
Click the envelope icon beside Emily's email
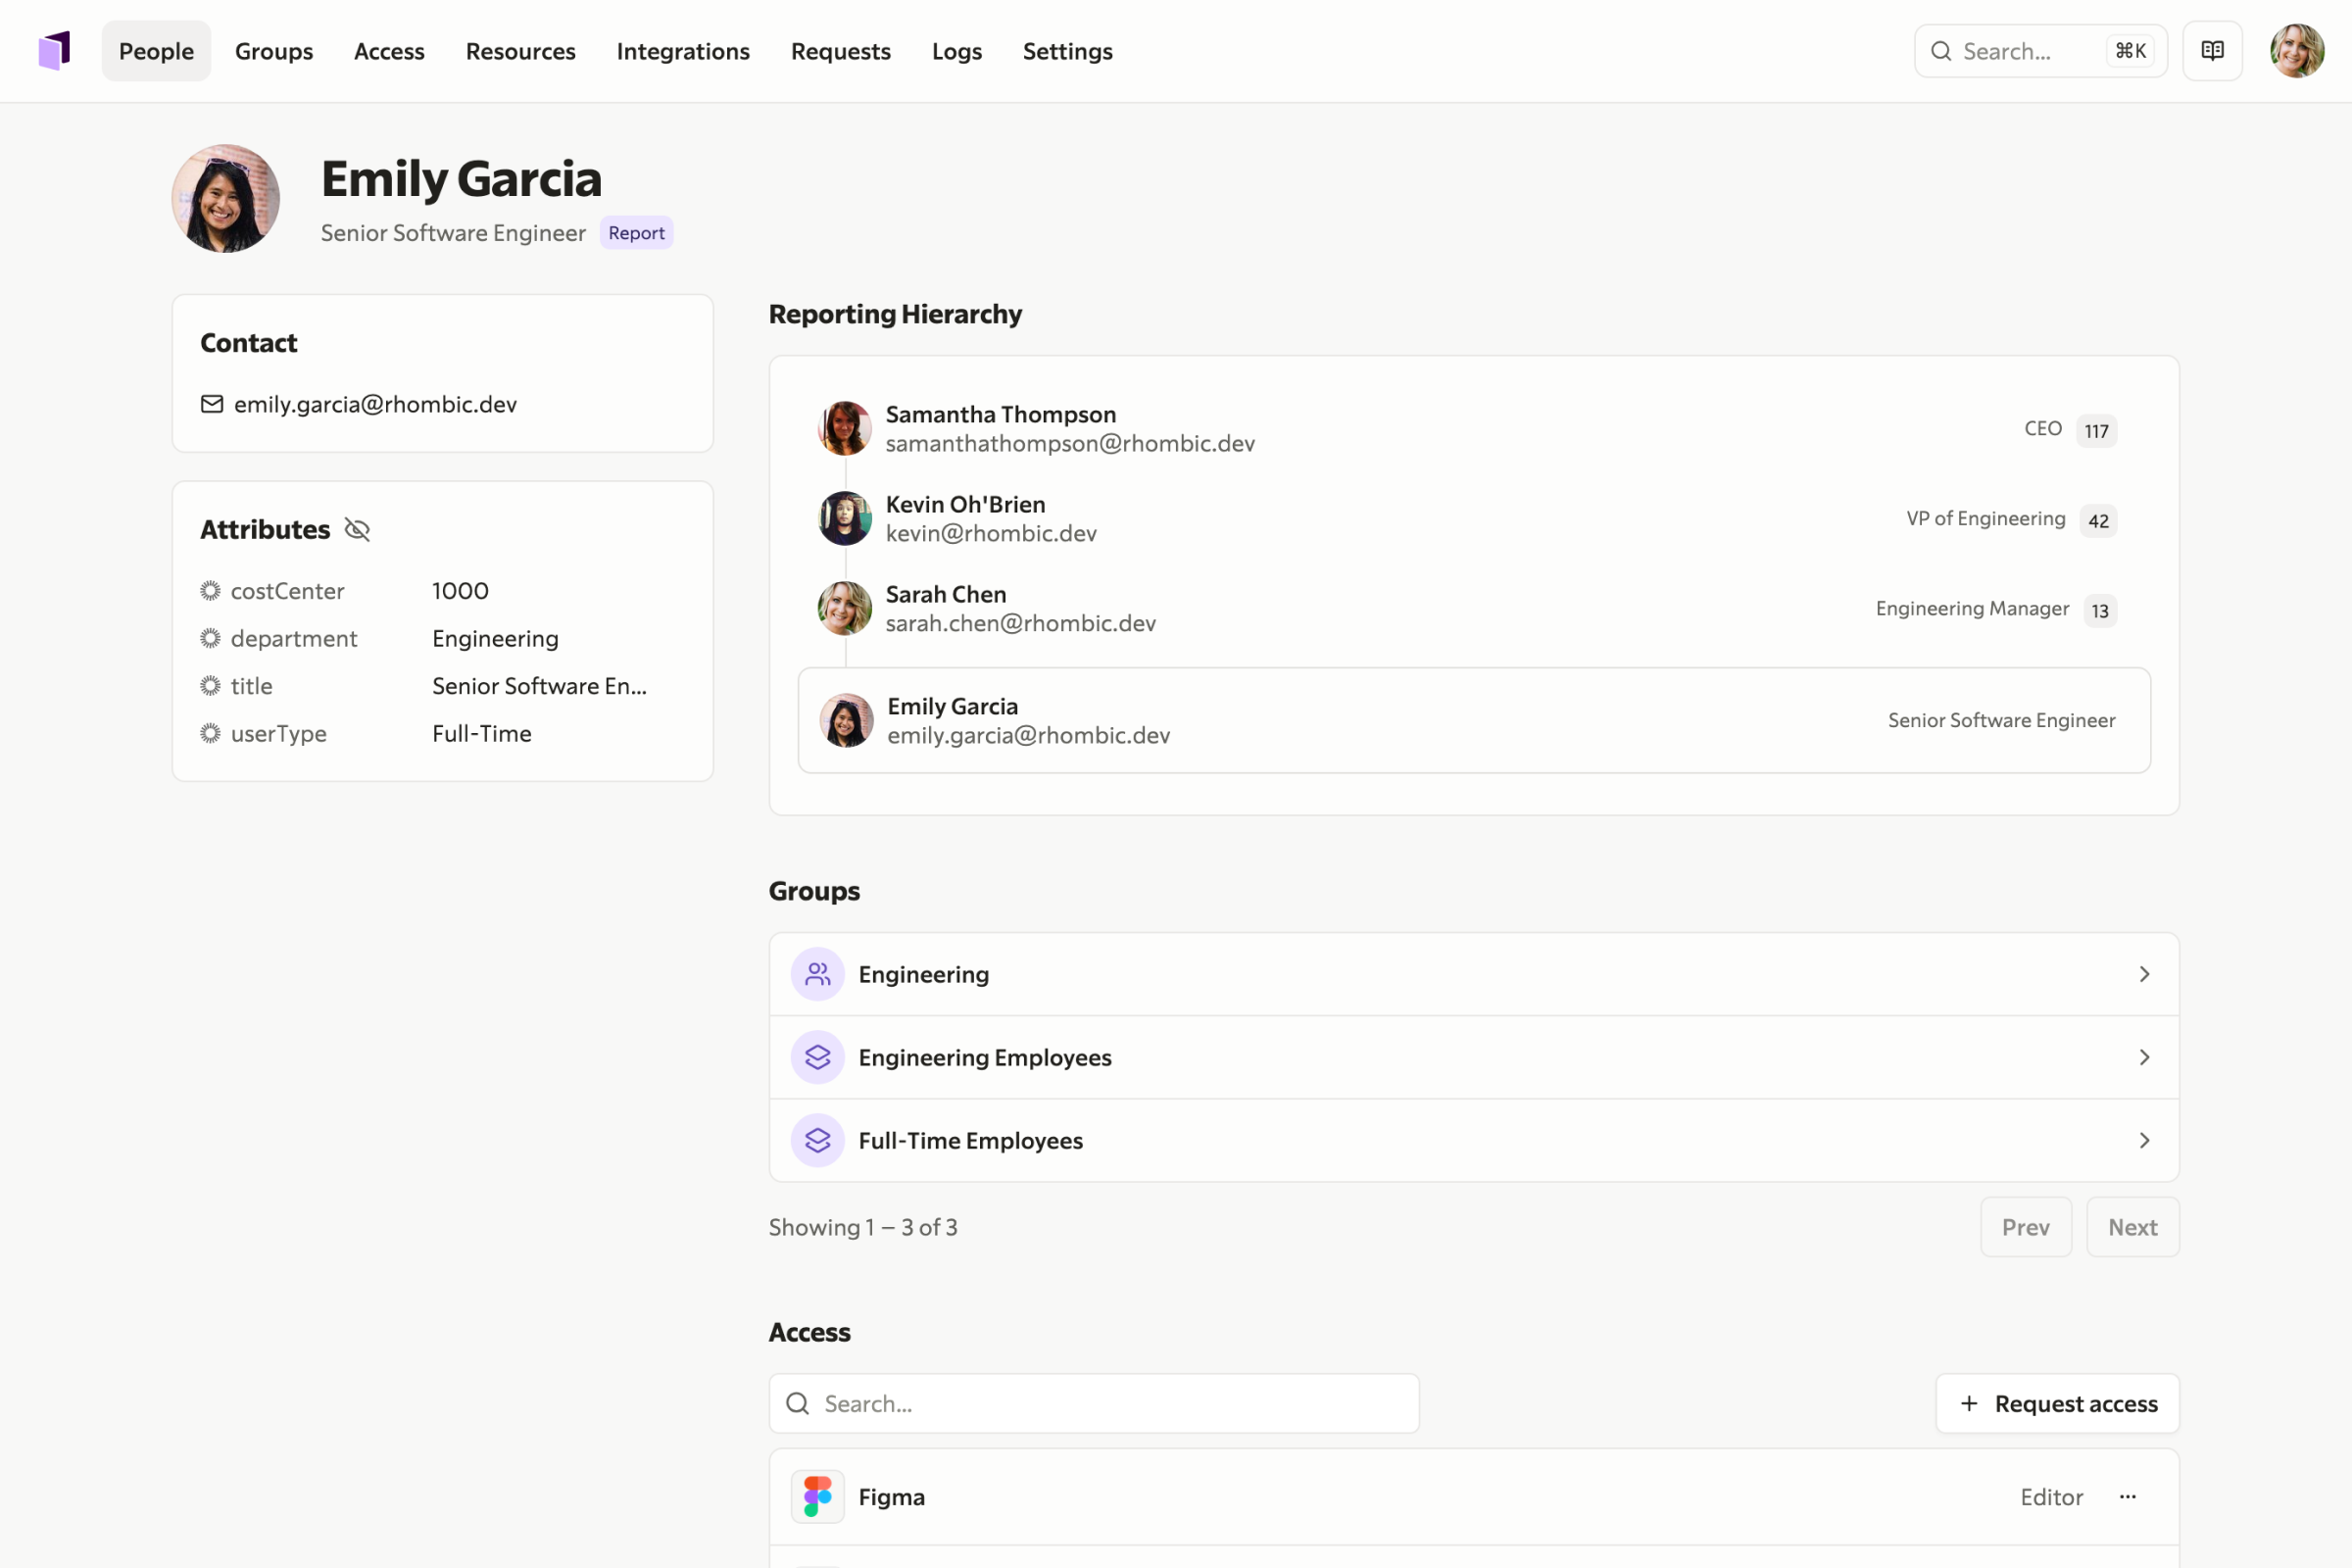tap(211, 404)
